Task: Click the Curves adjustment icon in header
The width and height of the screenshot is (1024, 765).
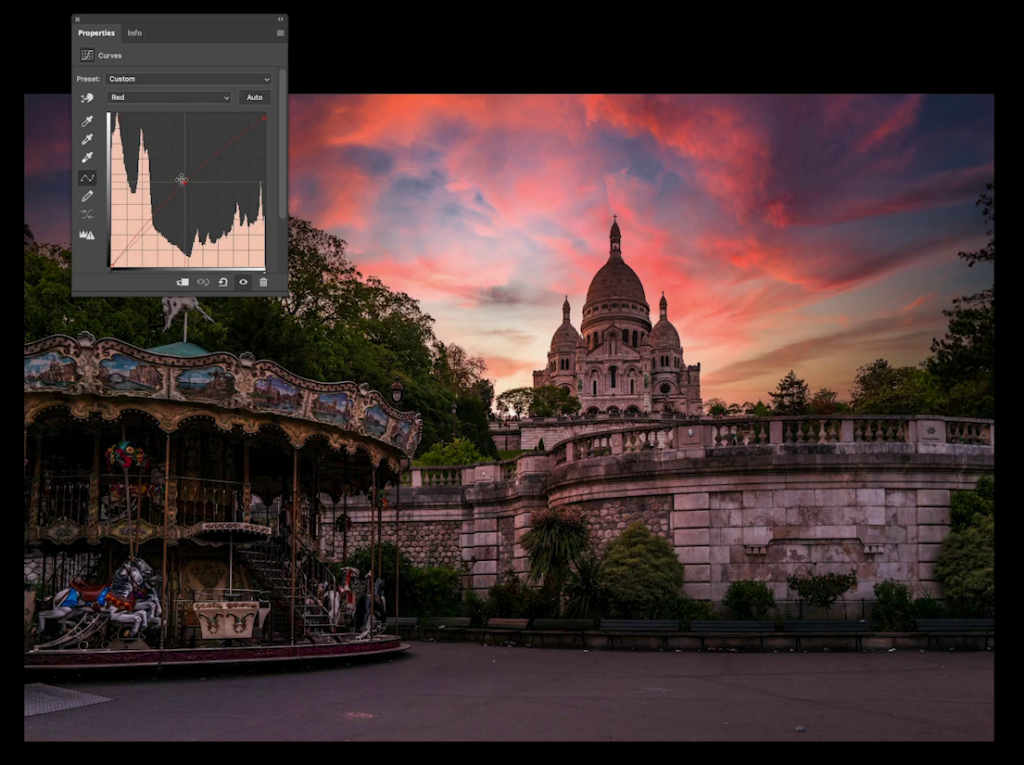Action: point(87,56)
